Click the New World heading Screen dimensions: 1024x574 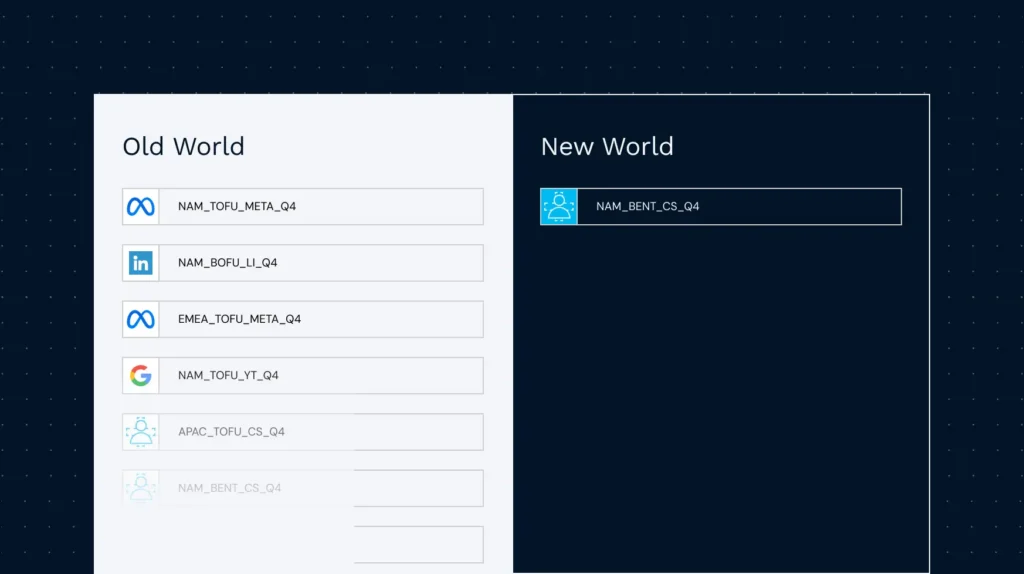click(x=607, y=146)
